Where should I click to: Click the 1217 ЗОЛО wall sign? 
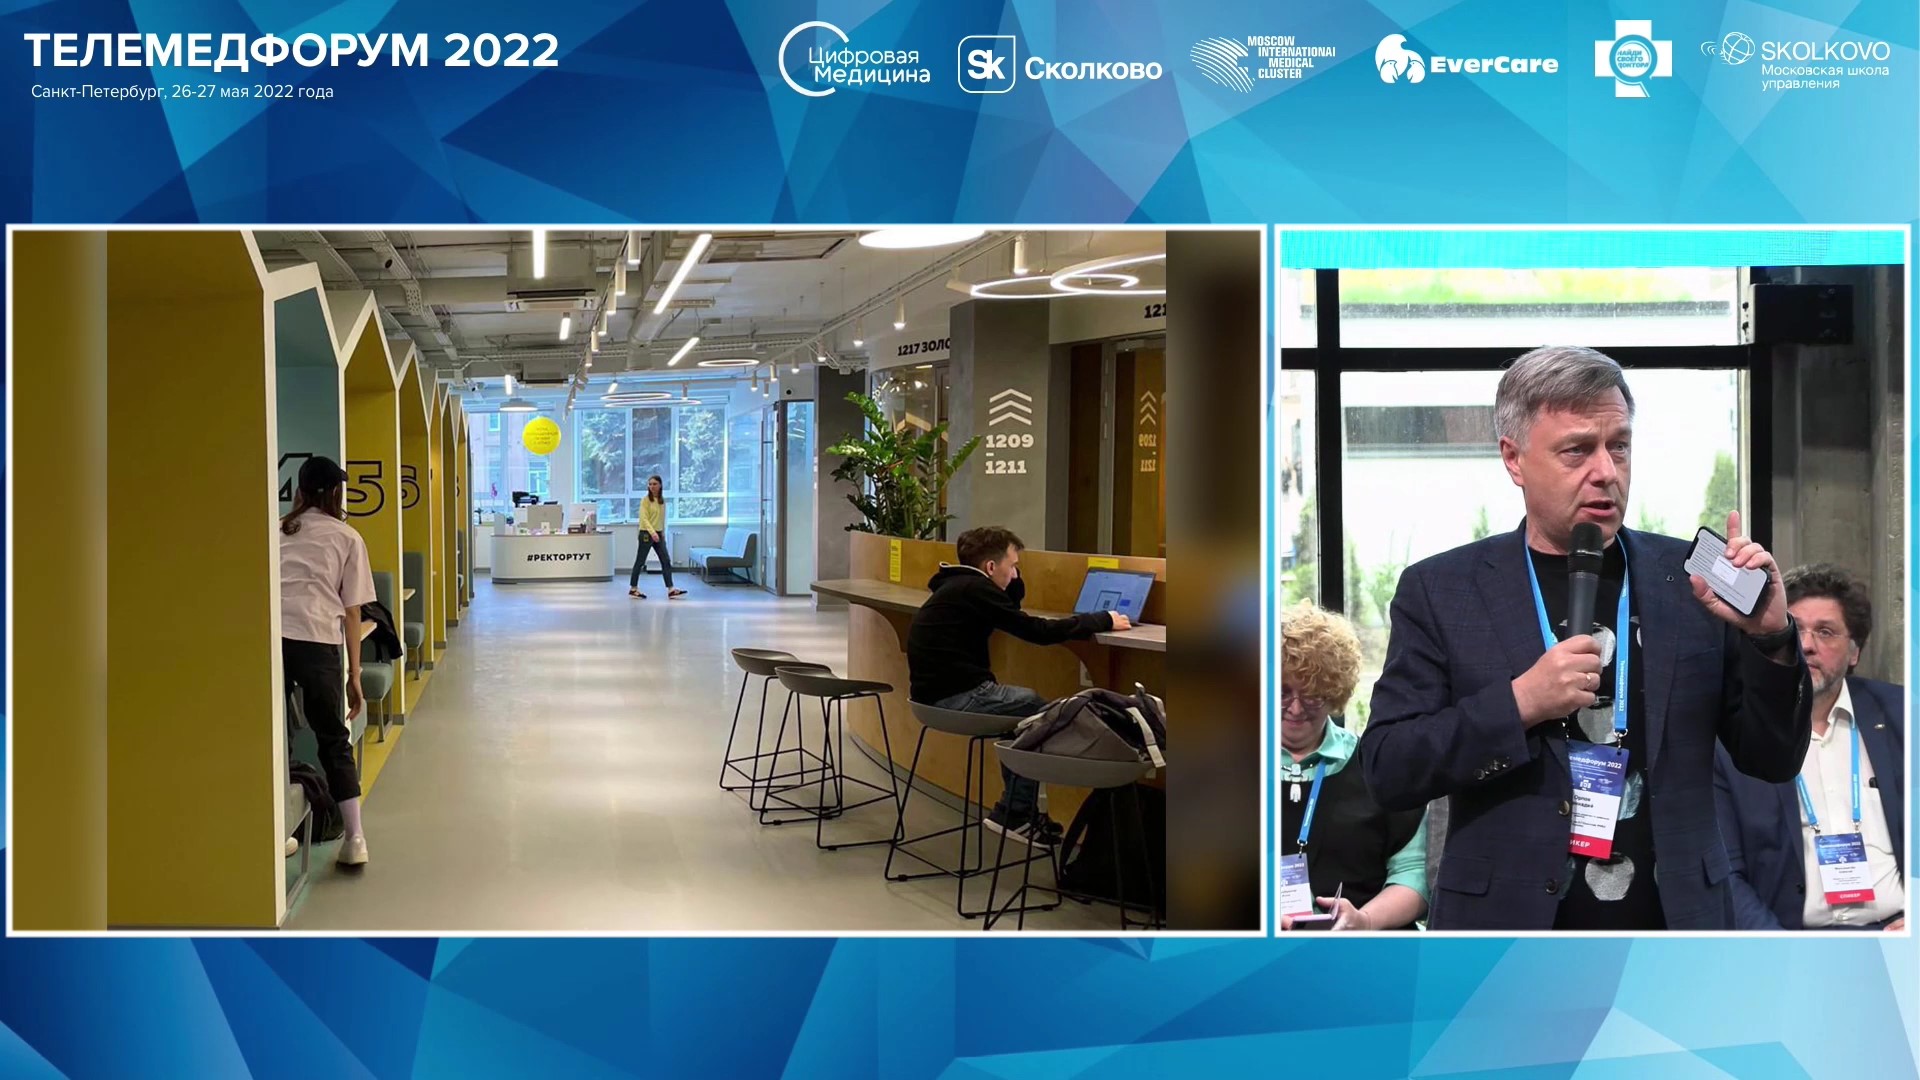point(923,347)
